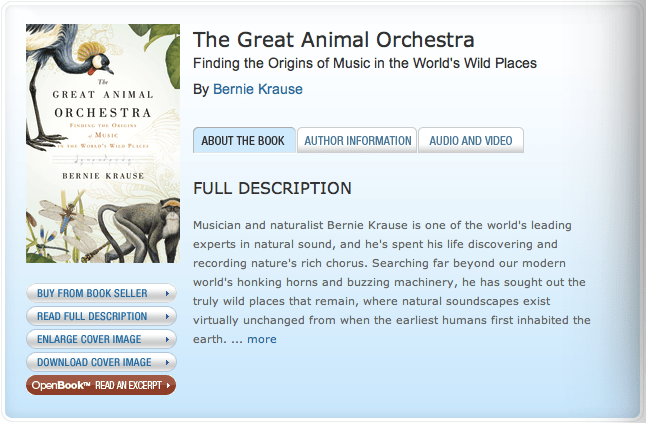
Task: Open the Audio and Video tab
Action: [470, 141]
